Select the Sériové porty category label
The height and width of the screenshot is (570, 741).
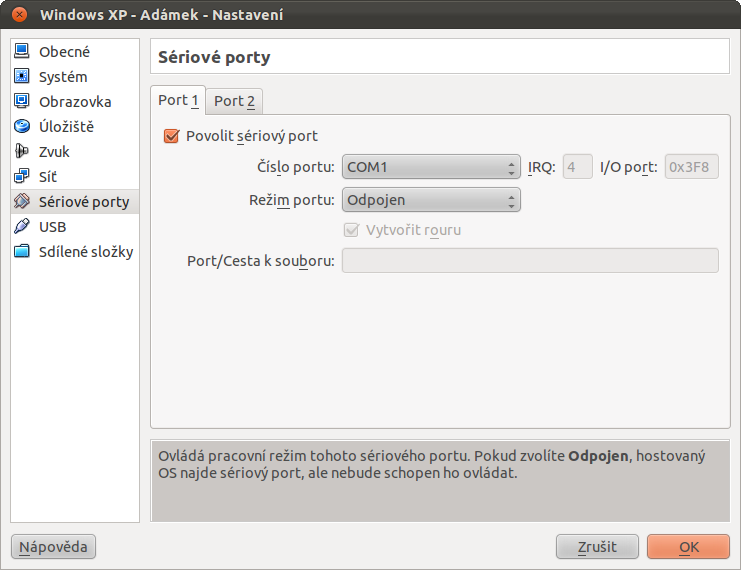[84, 202]
